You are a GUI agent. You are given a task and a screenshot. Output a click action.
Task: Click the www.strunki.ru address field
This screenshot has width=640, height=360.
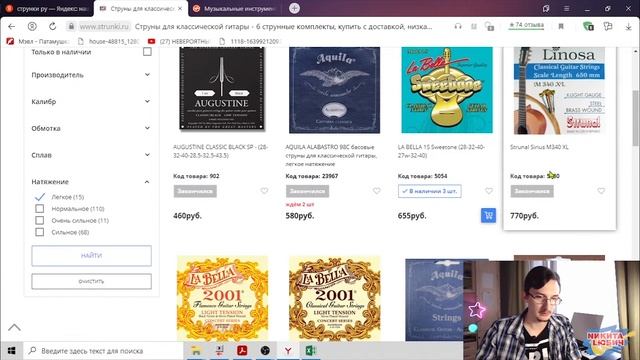104,27
